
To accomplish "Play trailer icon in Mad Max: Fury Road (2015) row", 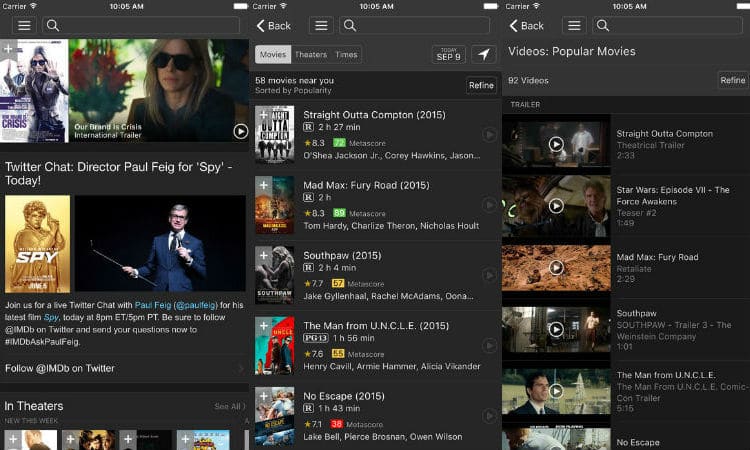I will (x=489, y=205).
